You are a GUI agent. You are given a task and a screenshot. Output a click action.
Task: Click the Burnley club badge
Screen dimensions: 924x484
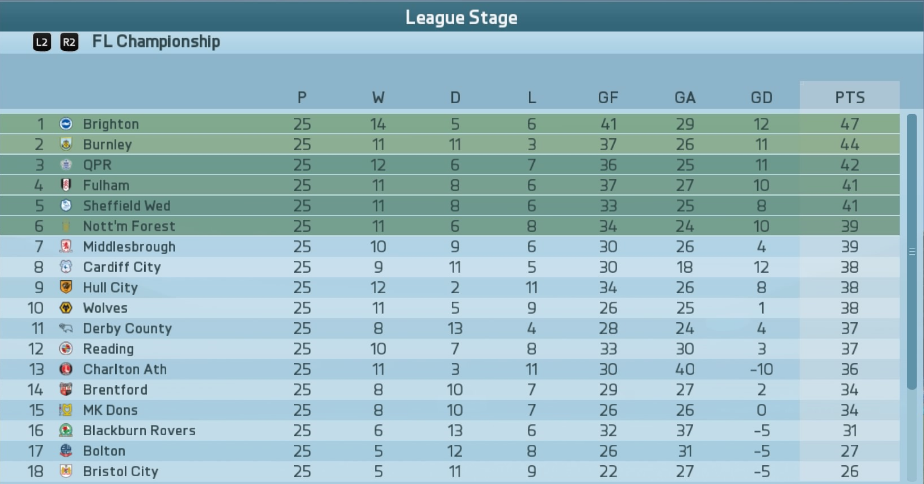coord(66,144)
